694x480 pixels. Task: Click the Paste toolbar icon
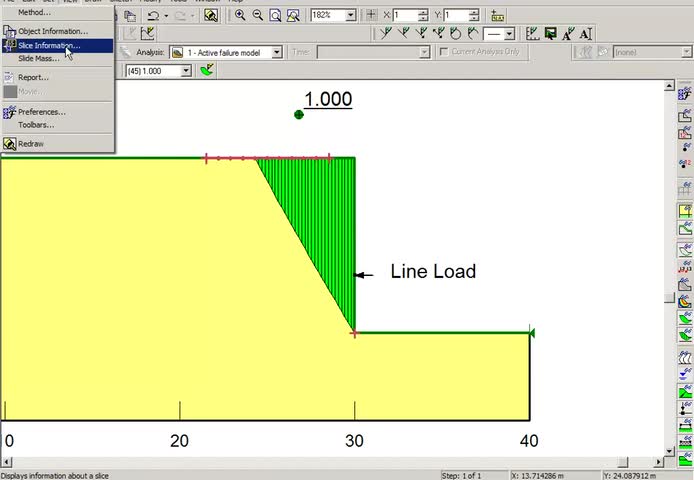[x=130, y=16]
